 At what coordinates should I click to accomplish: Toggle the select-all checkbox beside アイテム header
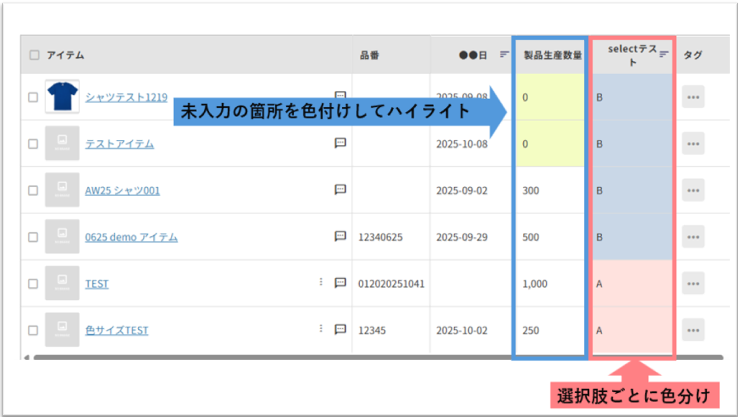(35, 55)
